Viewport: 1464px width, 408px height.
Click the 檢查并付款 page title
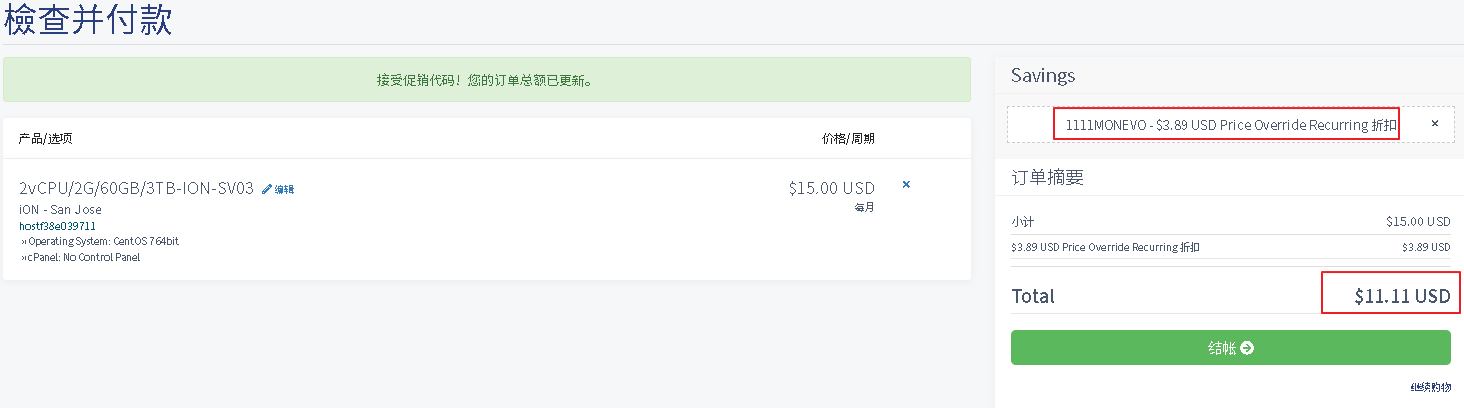(x=88, y=20)
